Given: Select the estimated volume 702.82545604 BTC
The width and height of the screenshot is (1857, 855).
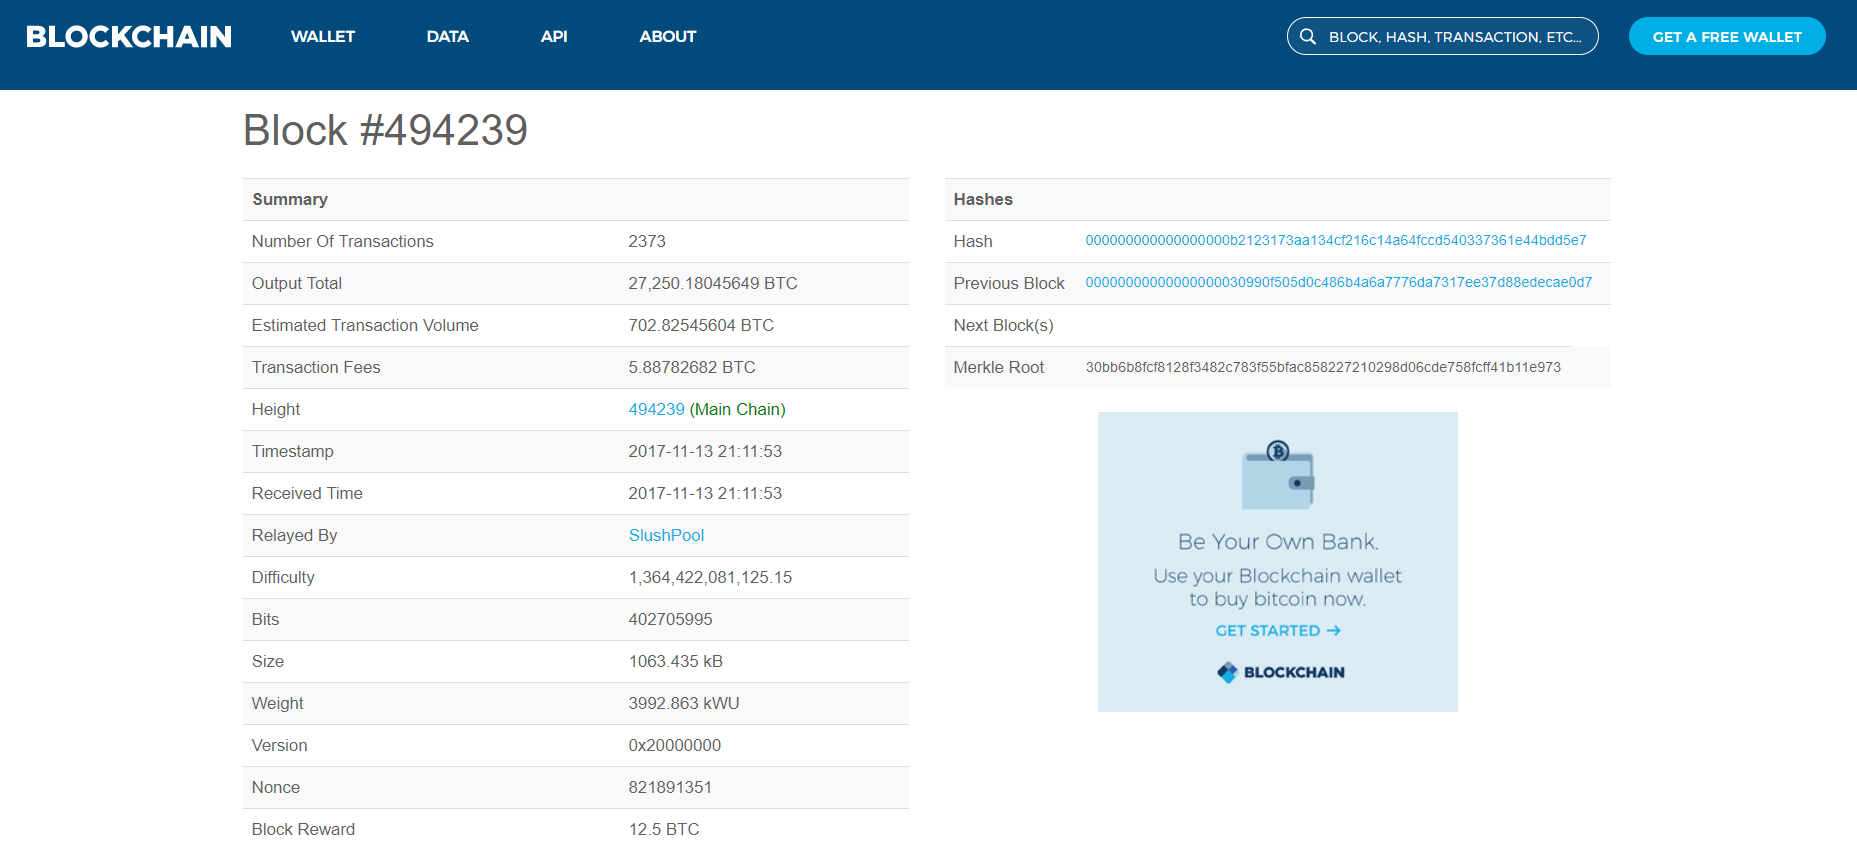Looking at the screenshot, I should pos(701,325).
